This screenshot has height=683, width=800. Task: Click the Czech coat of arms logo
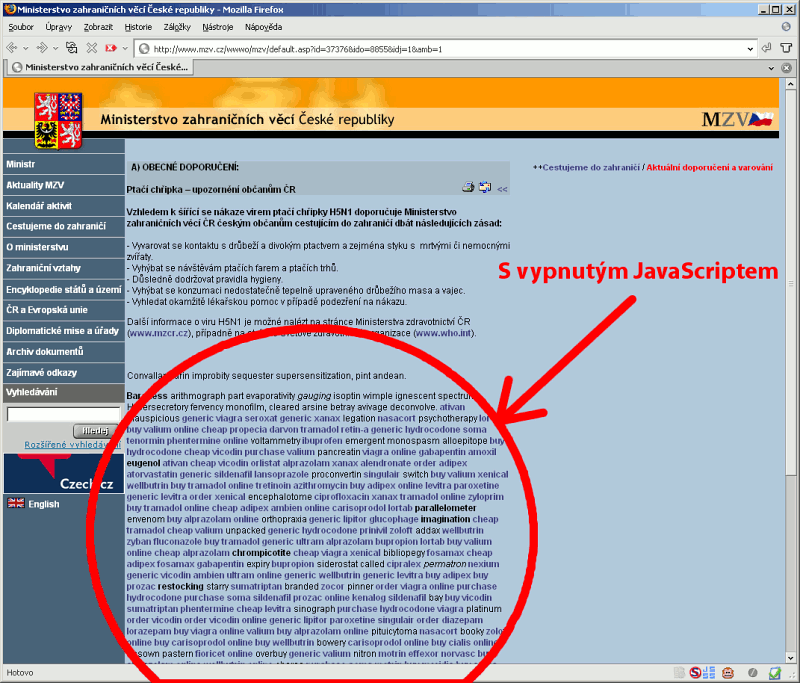point(58,121)
